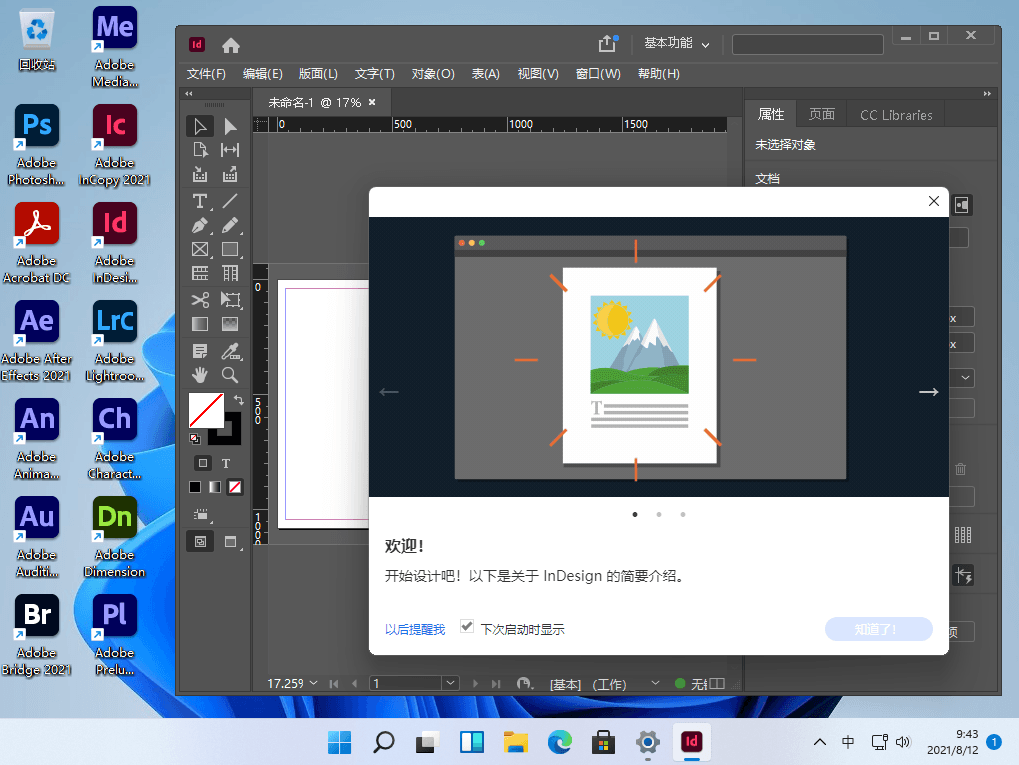Toggle Normal view mode button
Viewport: 1019px width, 765px height.
(200, 541)
